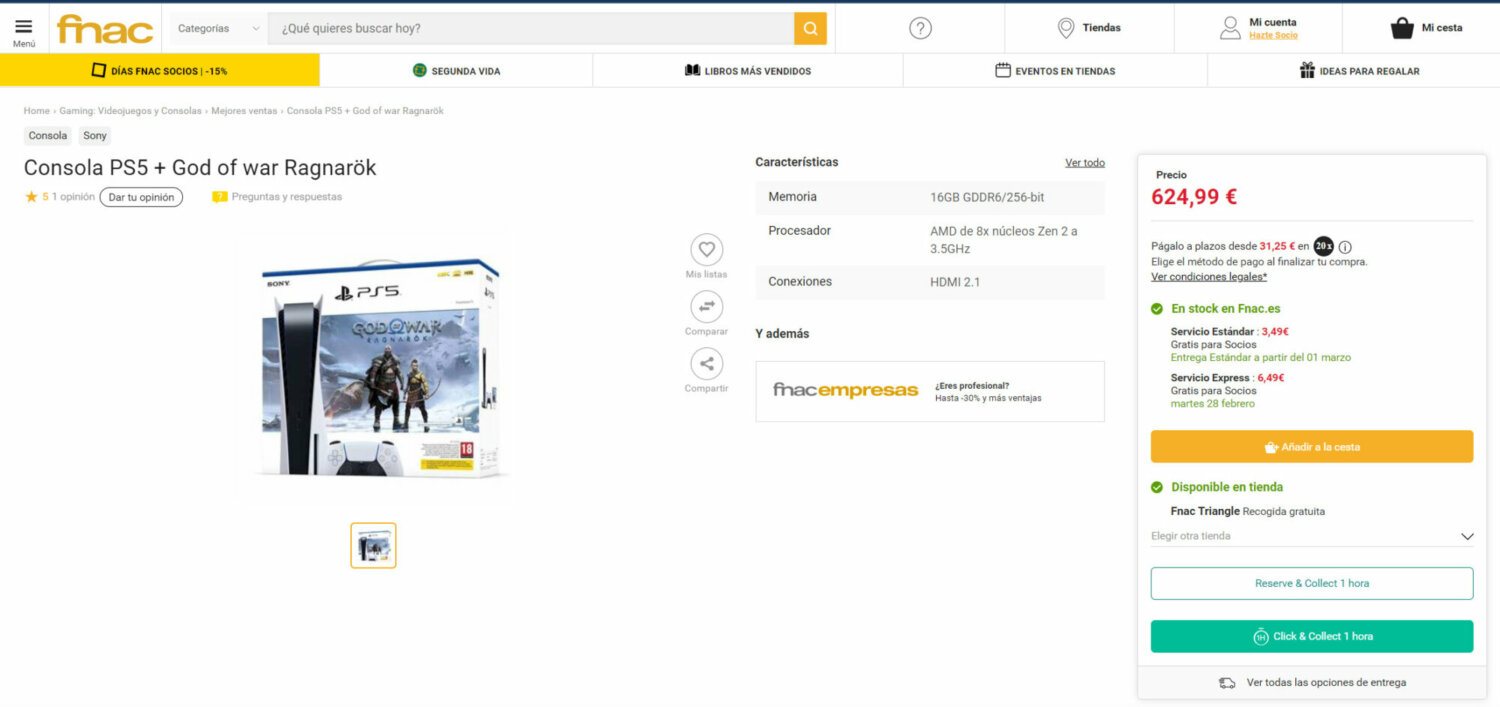Open the Ver todo characteristics link

(1084, 163)
